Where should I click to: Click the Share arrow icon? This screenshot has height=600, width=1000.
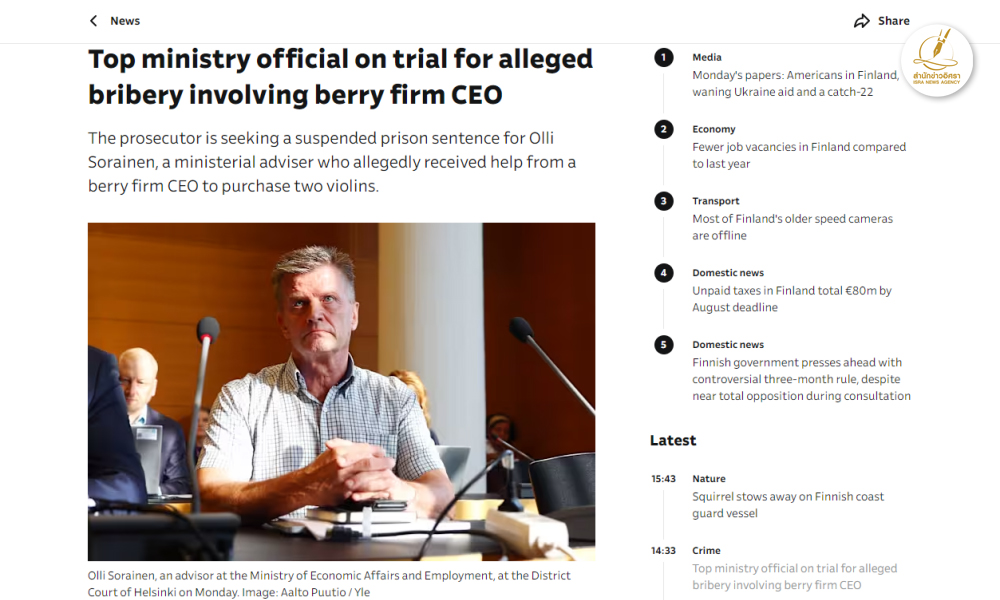point(862,21)
